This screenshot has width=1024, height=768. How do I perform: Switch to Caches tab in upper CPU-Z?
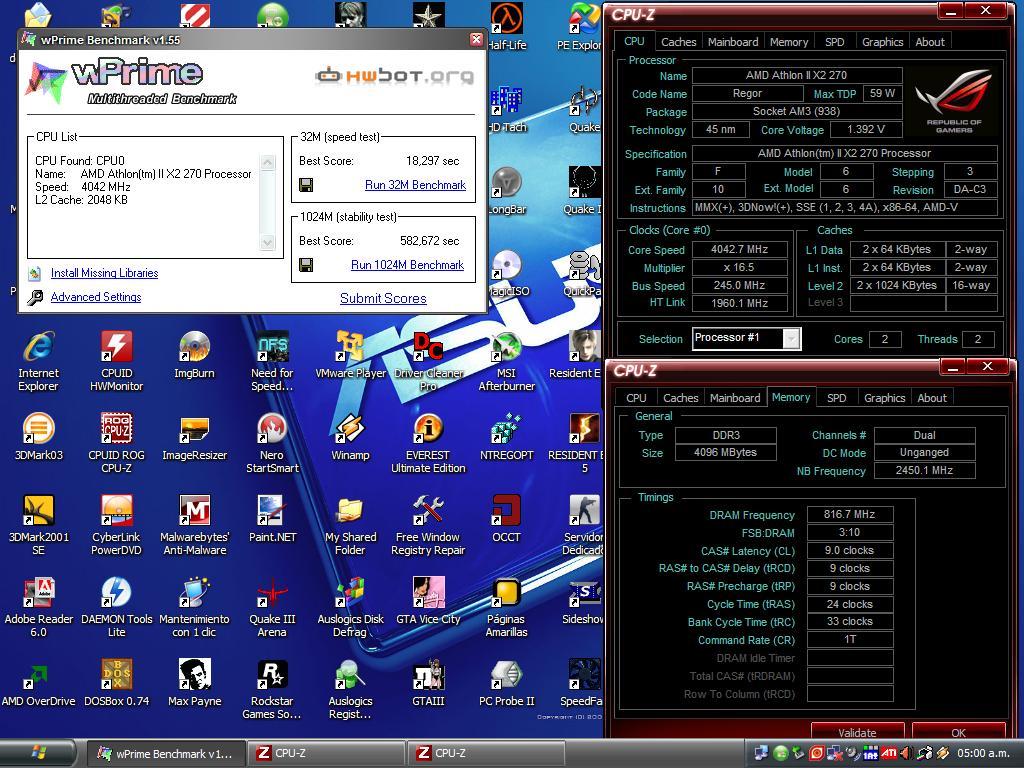pyautogui.click(x=679, y=42)
